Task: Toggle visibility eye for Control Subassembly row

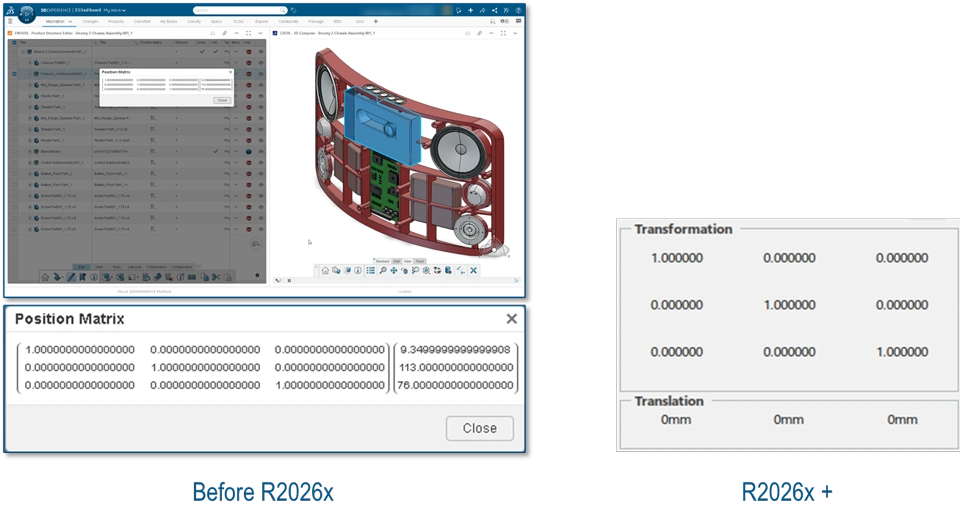Action: [x=261, y=162]
